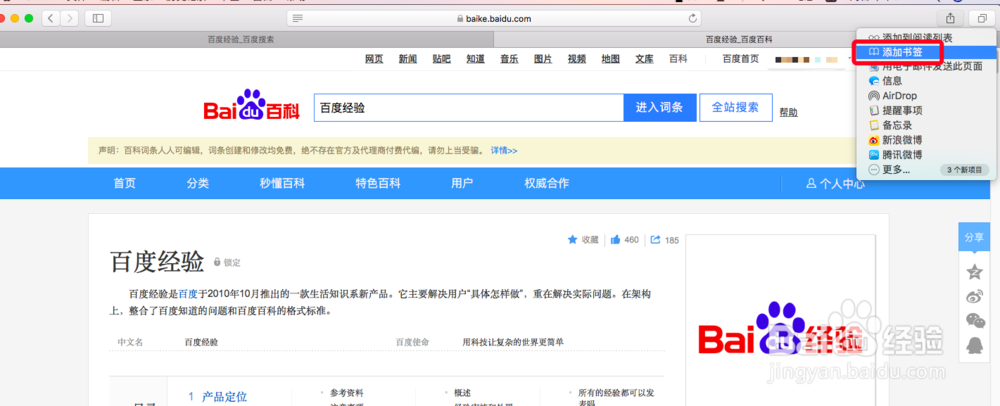This screenshot has width=1000, height=406.
Task: Open 用户 in blue nav bar
Action: pos(462,184)
